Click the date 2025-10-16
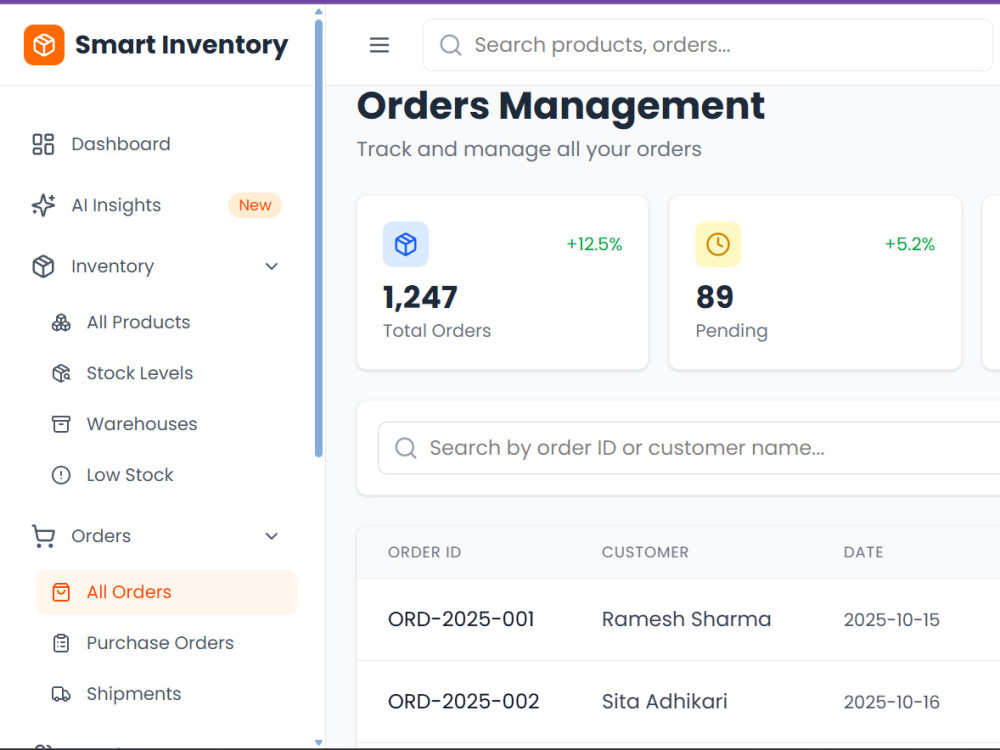The width and height of the screenshot is (1000, 750). (x=892, y=702)
